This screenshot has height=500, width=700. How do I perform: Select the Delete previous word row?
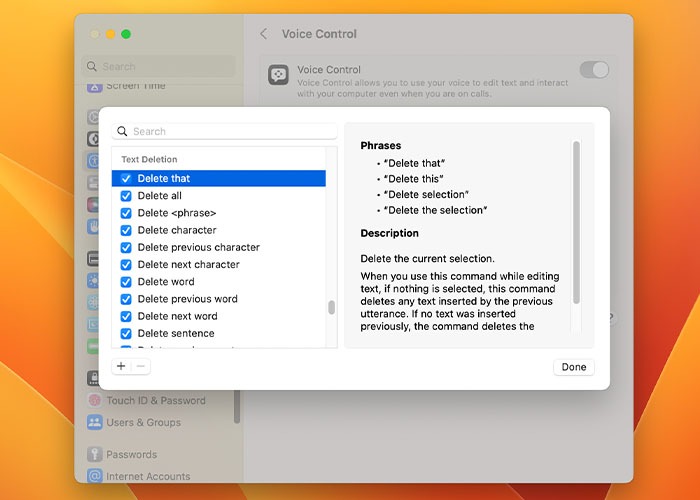pyautogui.click(x=219, y=299)
